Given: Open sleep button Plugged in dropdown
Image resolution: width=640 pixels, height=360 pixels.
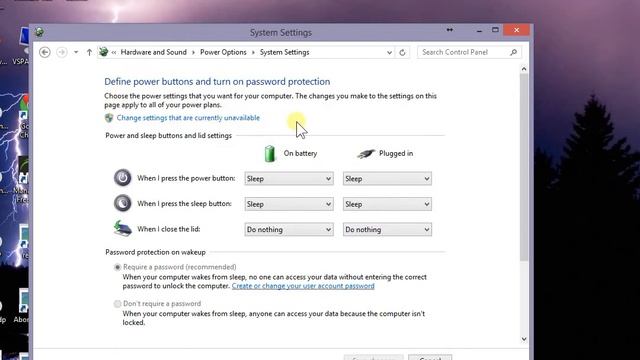Looking at the screenshot, I should (387, 204).
